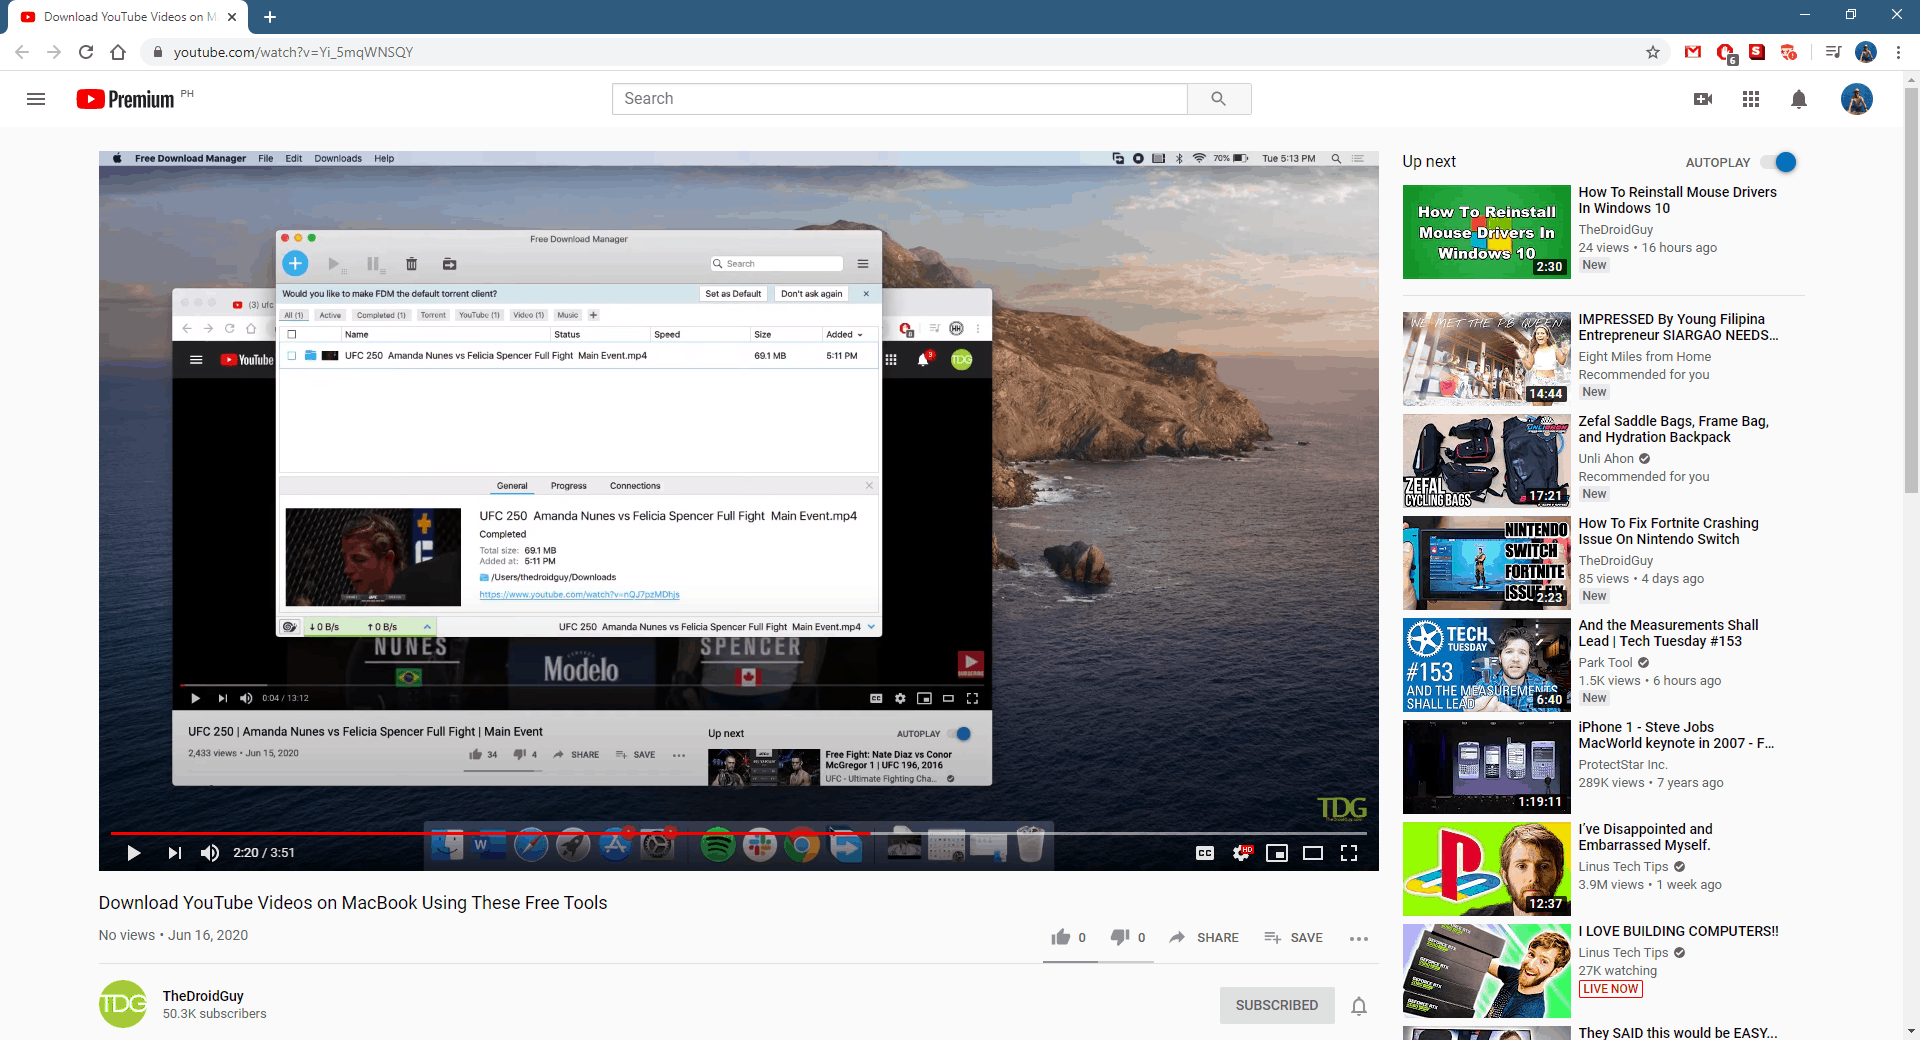Open TheDroidGuy channel name link
1920x1040 pixels.
point(203,996)
